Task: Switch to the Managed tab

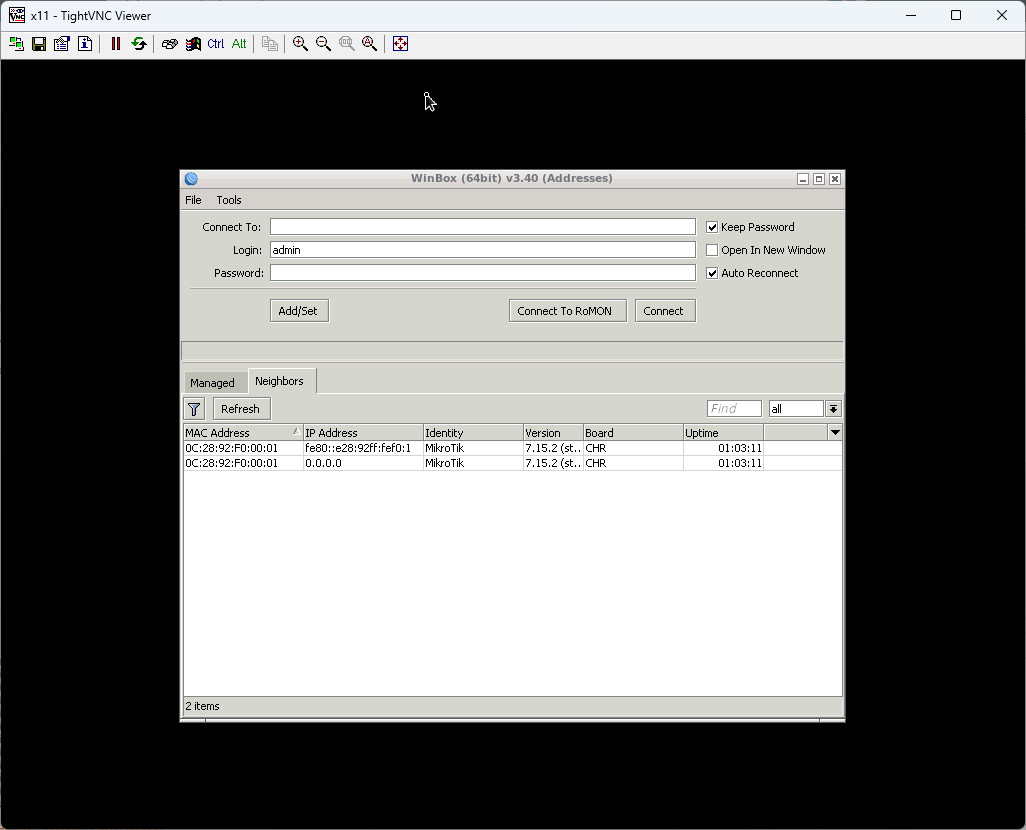Action: (214, 381)
